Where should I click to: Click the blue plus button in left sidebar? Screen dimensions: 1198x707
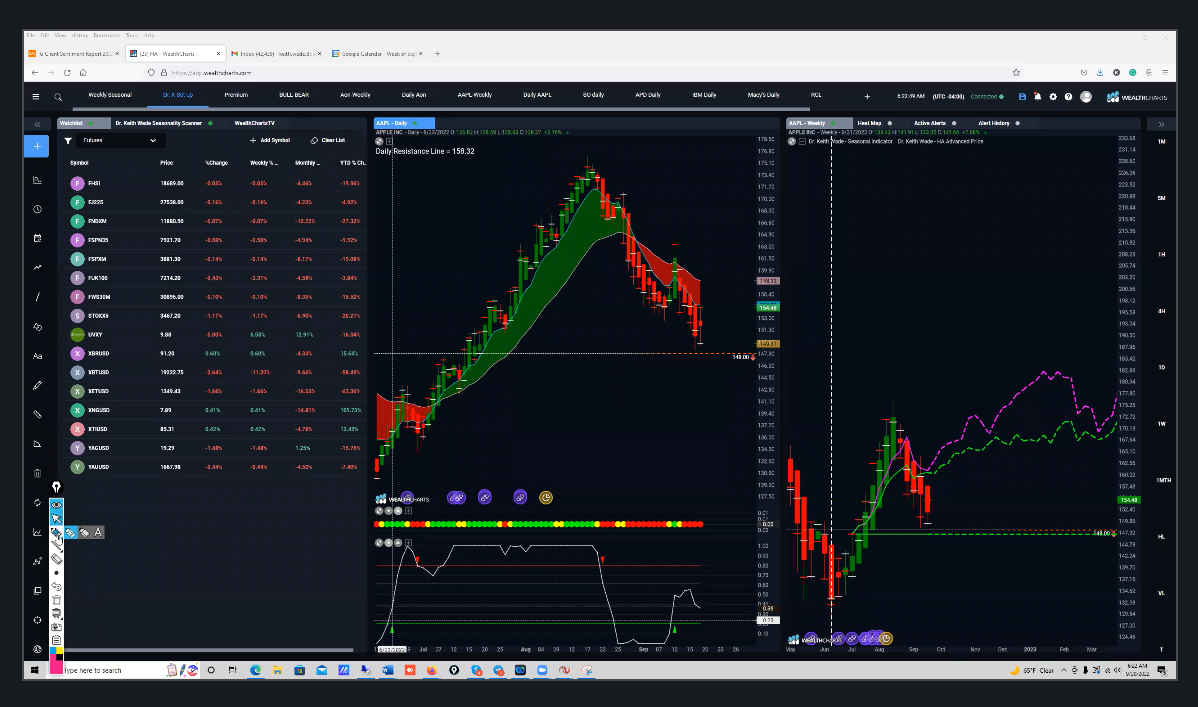pyautogui.click(x=37, y=146)
